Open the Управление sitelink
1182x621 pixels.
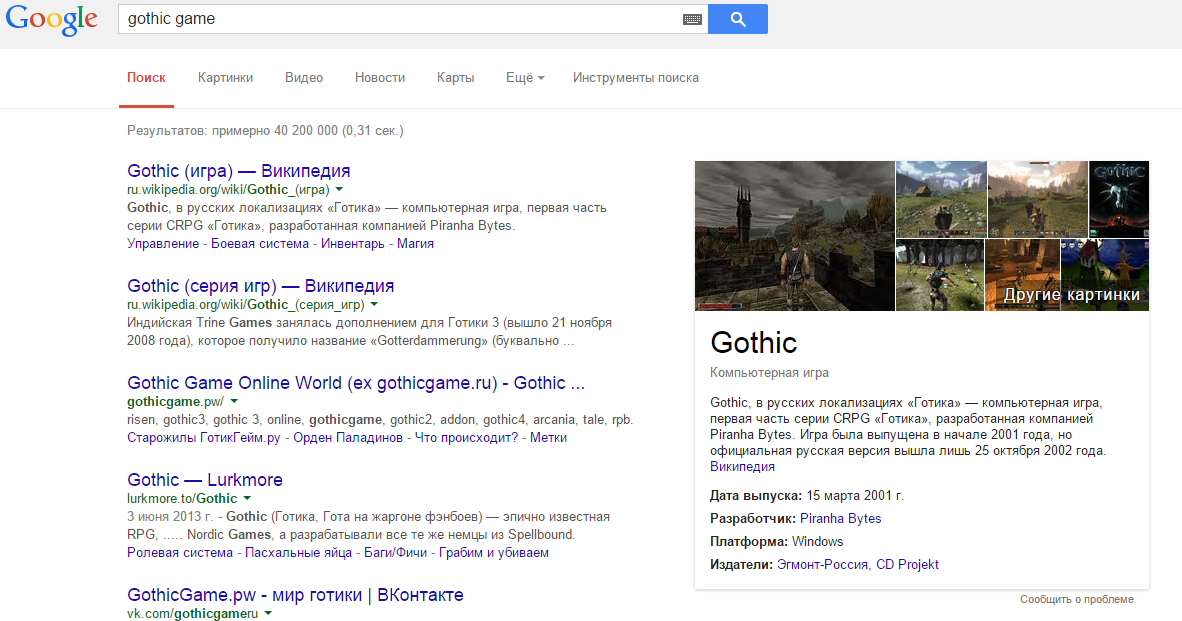(x=163, y=243)
